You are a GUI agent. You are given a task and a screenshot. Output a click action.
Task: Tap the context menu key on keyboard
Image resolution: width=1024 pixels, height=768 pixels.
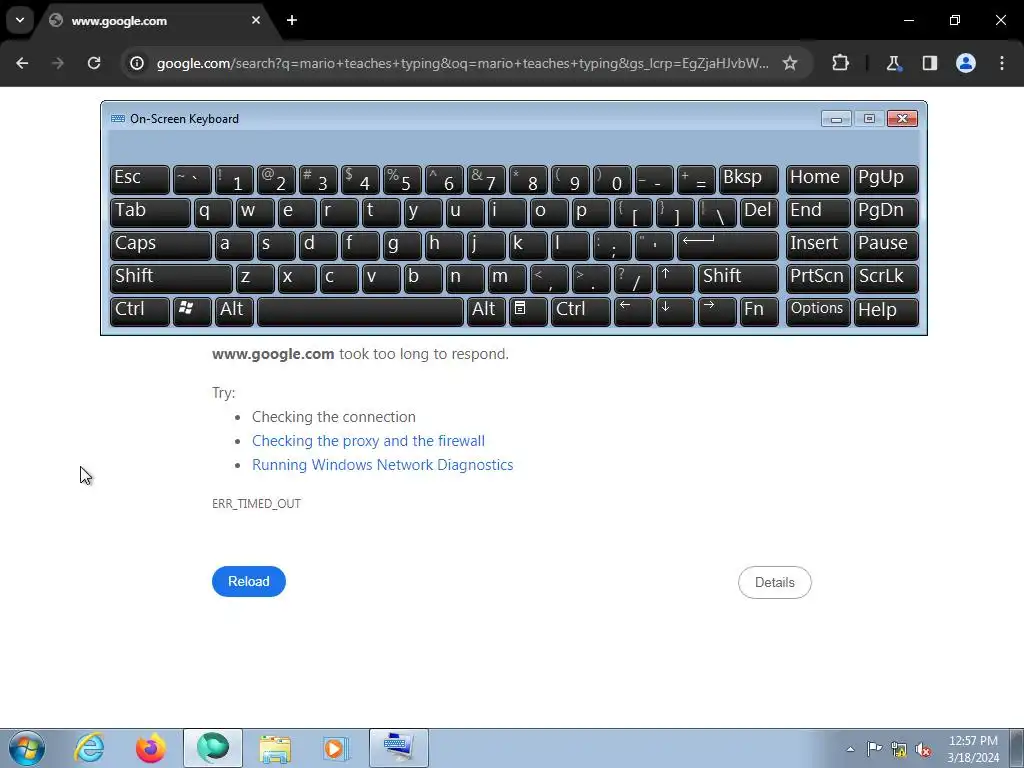(528, 311)
